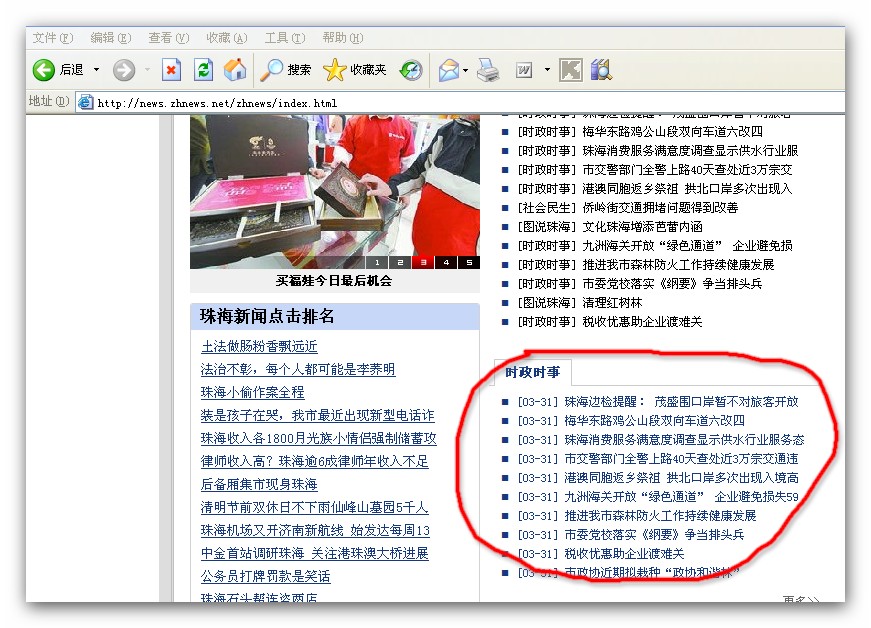Expand the Edit with Word dropdown arrow

tap(547, 70)
